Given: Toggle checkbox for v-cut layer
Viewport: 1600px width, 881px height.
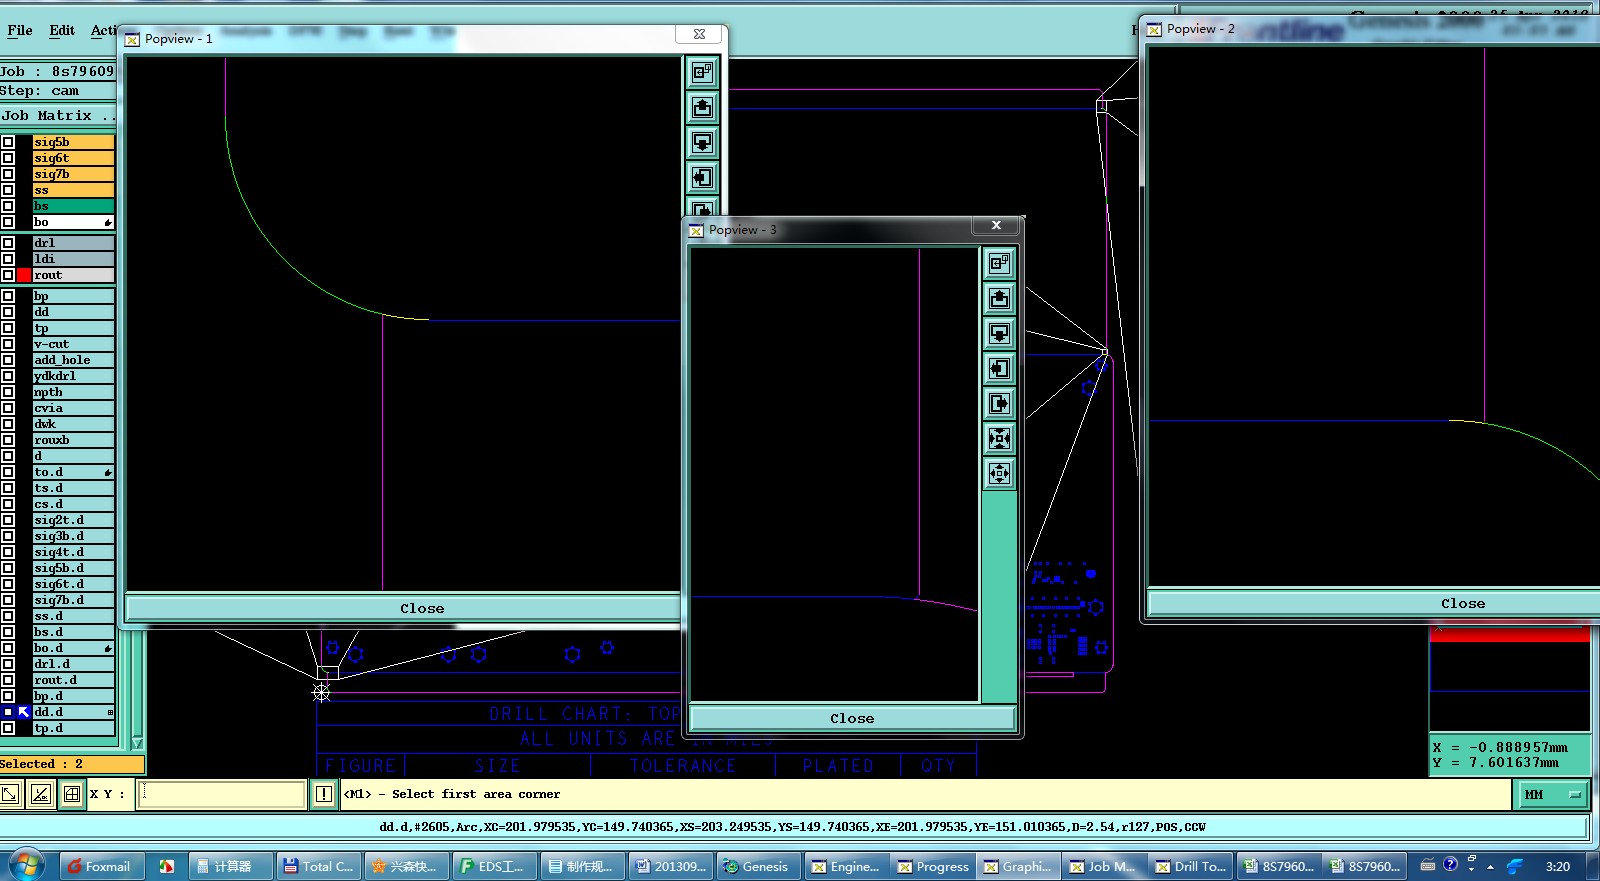Looking at the screenshot, I should pyautogui.click(x=8, y=344).
